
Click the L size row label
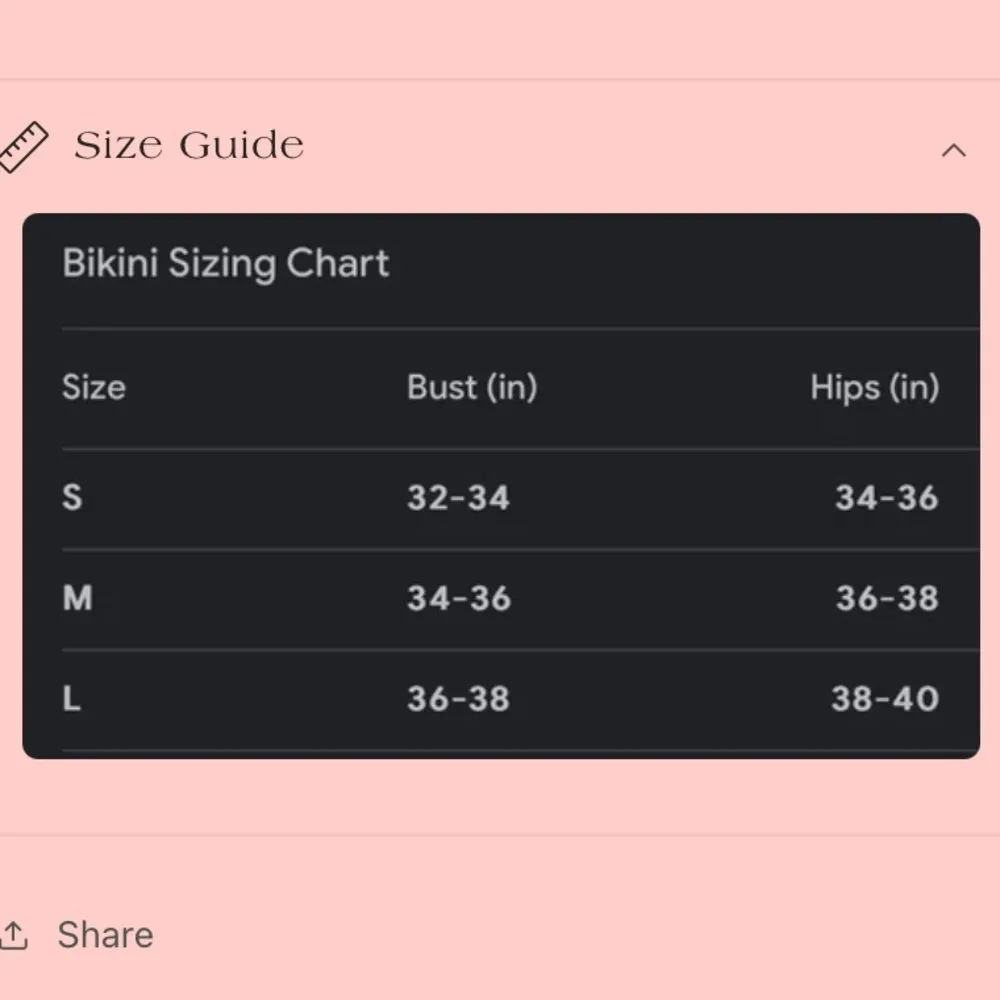click(72, 698)
